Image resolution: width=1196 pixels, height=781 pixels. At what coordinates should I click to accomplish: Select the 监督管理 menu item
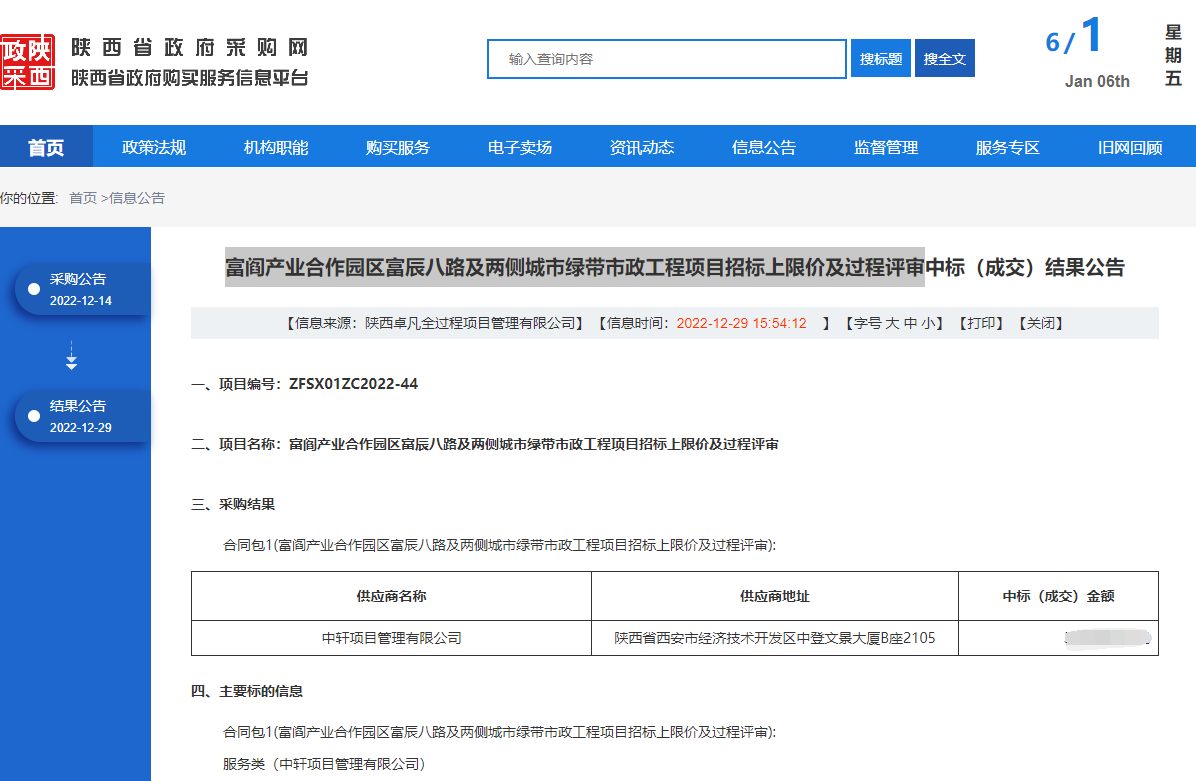click(x=886, y=147)
